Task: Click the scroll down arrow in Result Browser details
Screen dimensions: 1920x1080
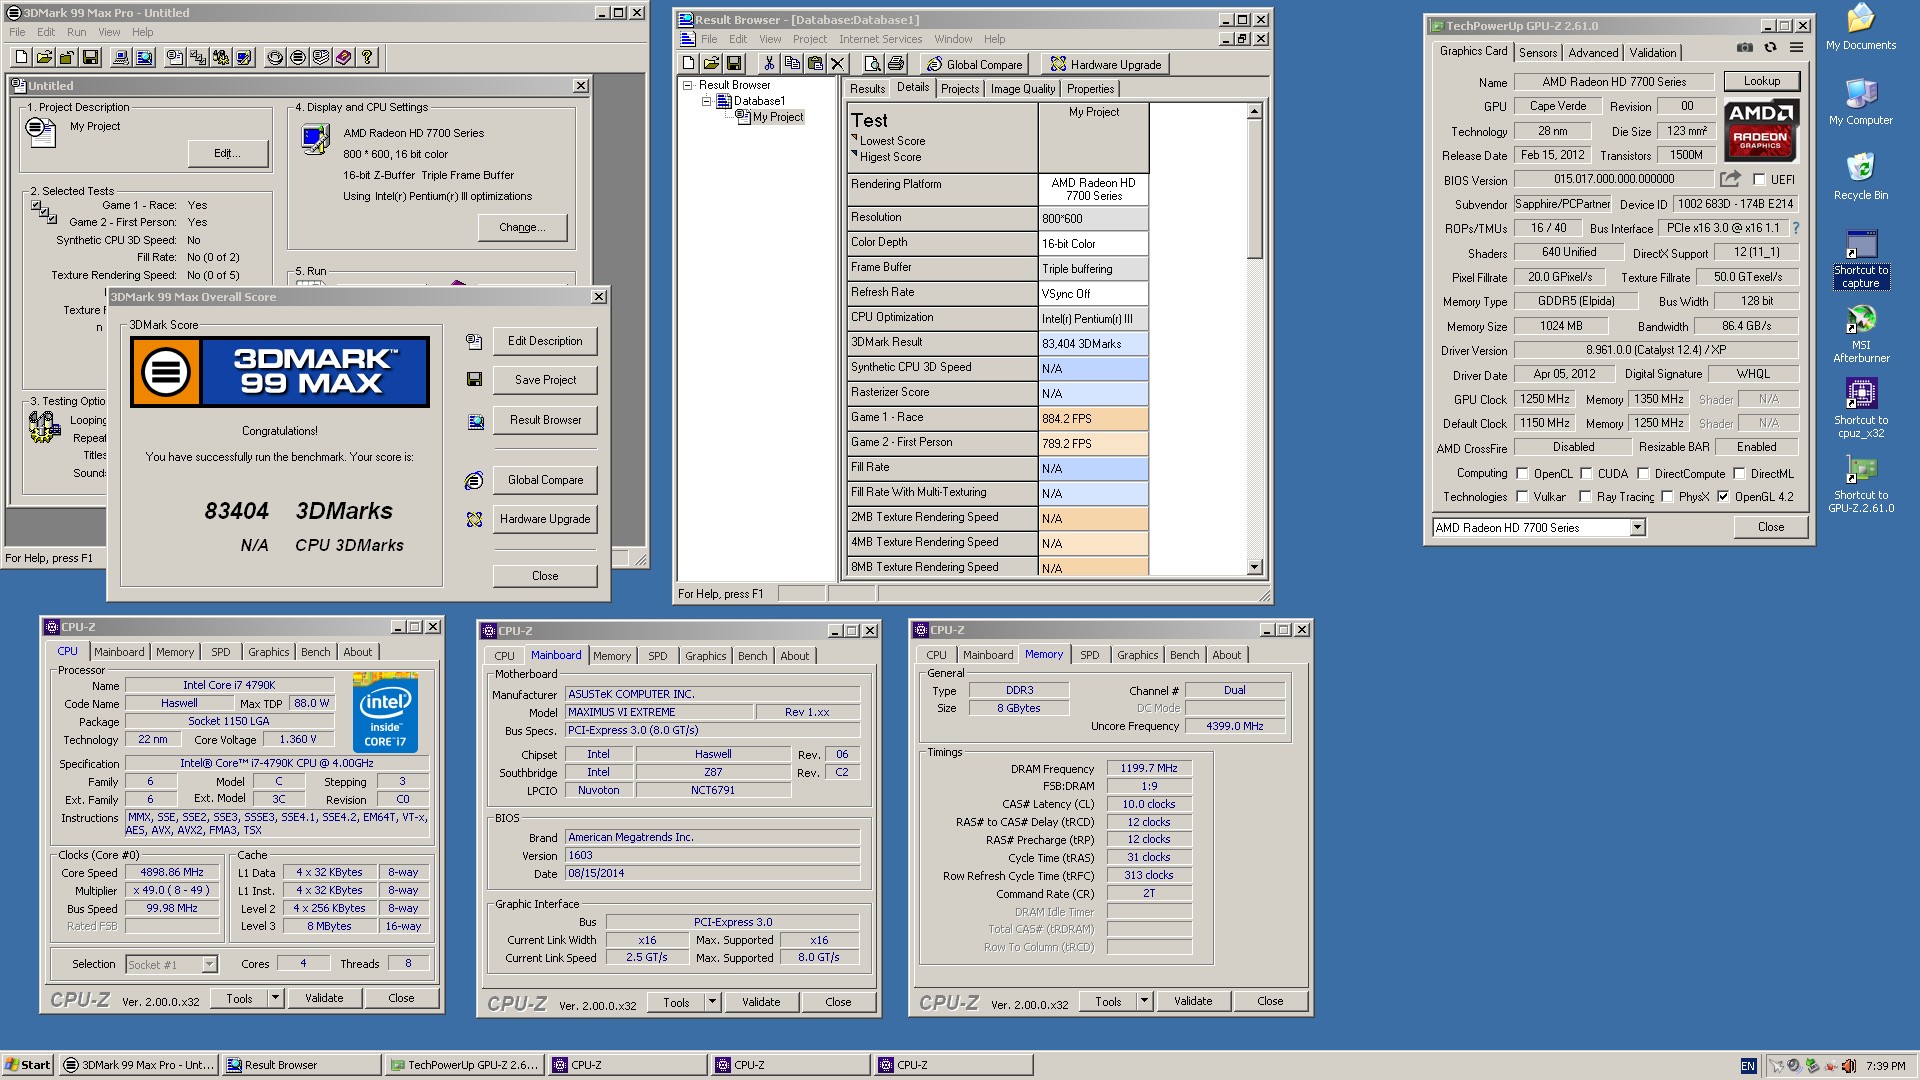Action: click(1255, 567)
